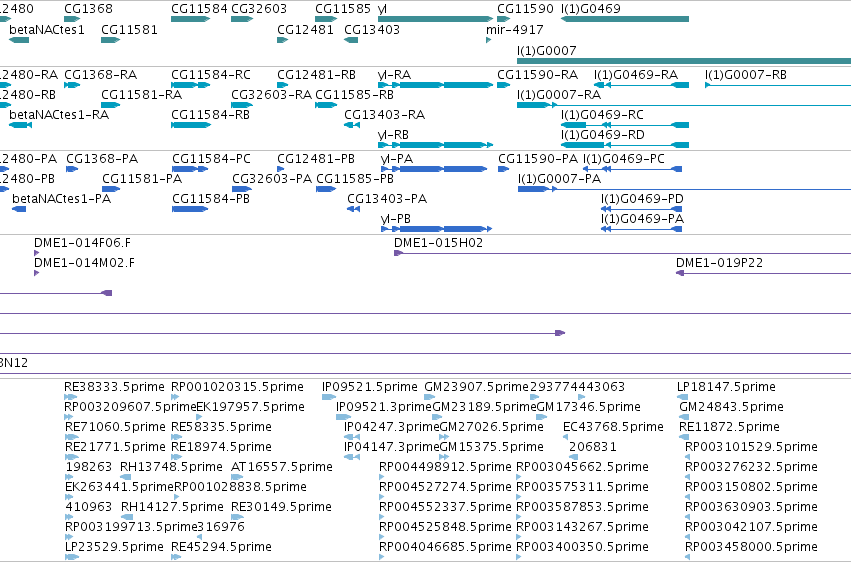
Task: Click the CG32603 gene feature
Action: pyautogui.click(x=242, y=19)
